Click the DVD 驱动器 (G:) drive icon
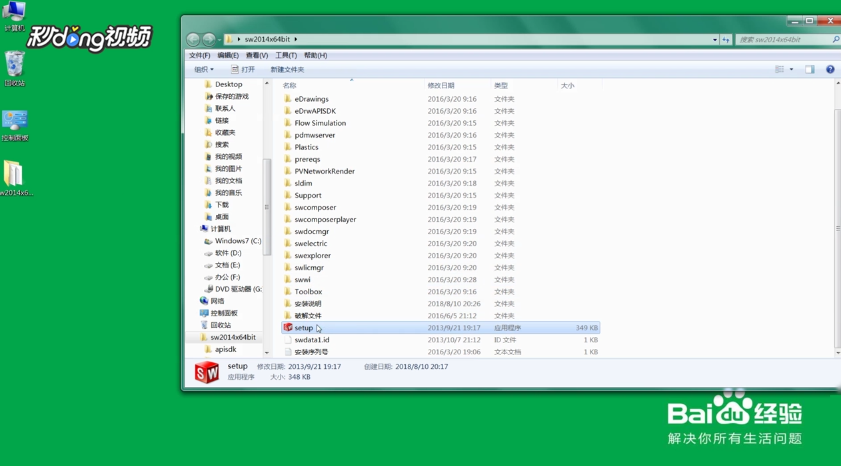This screenshot has height=466, width=841. point(208,289)
